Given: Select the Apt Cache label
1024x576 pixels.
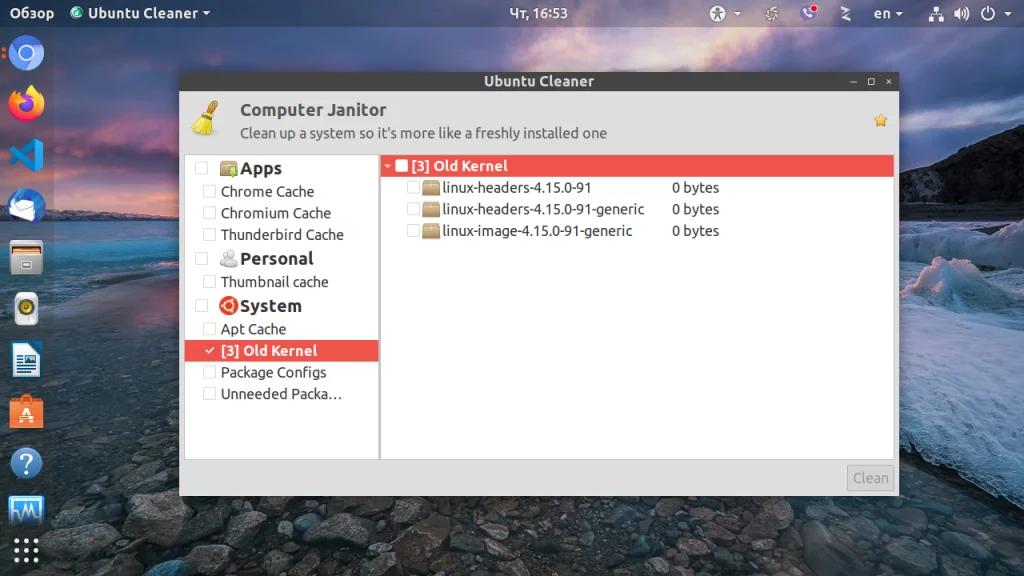Looking at the screenshot, I should tap(253, 329).
